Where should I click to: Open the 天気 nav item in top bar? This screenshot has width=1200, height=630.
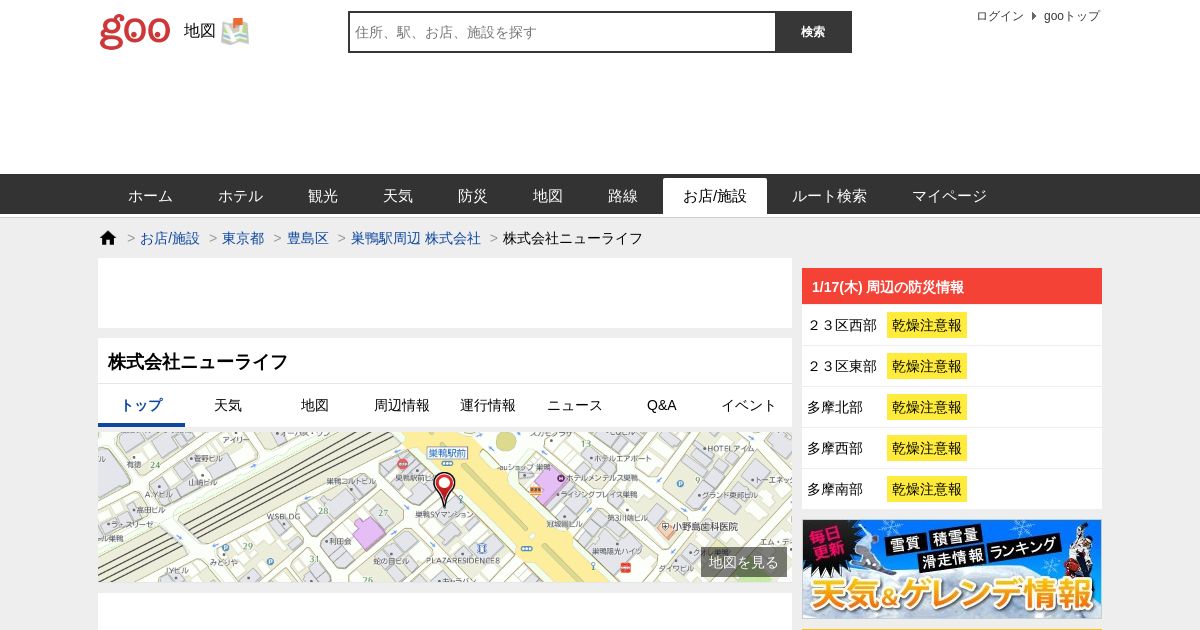398,196
